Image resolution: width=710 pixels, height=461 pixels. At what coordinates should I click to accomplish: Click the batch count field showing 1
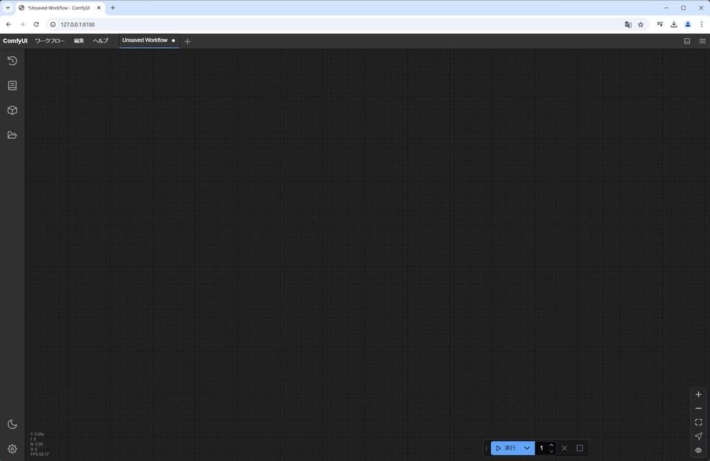(542, 448)
